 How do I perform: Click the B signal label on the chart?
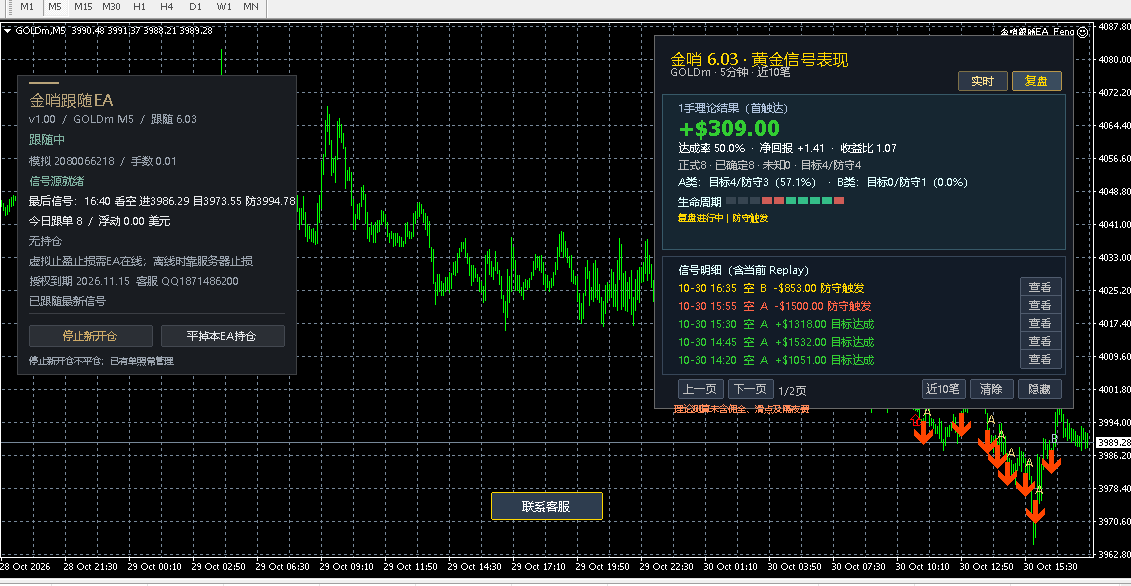1054,438
